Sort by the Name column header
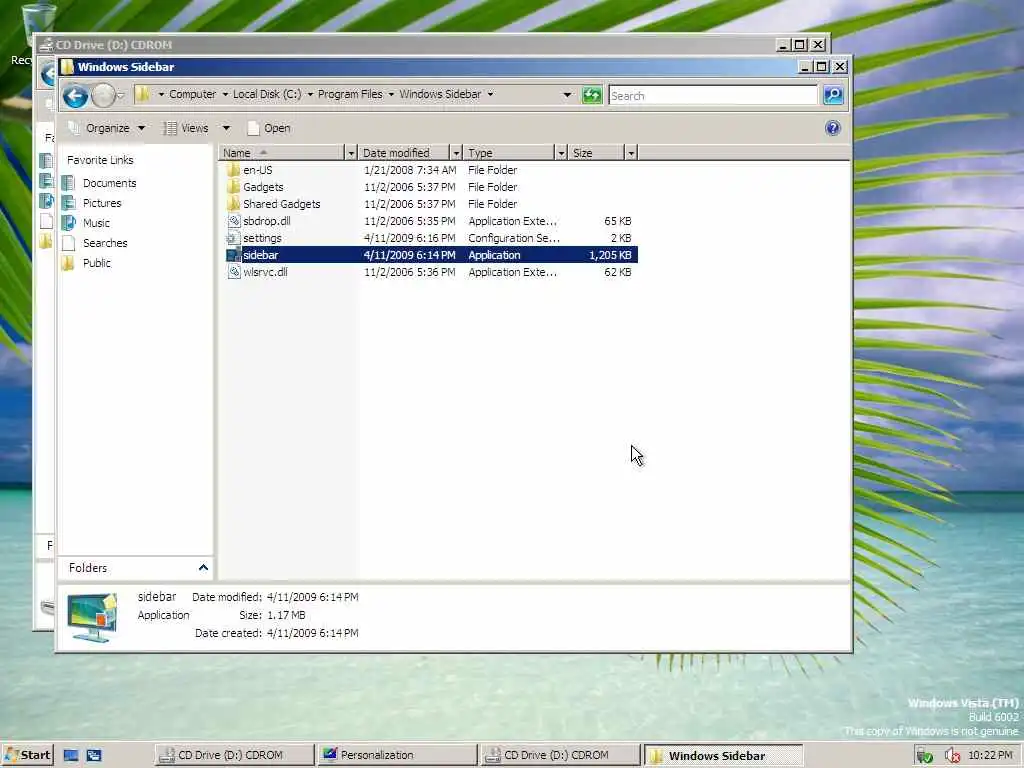The width and height of the screenshot is (1024, 768). (x=281, y=153)
